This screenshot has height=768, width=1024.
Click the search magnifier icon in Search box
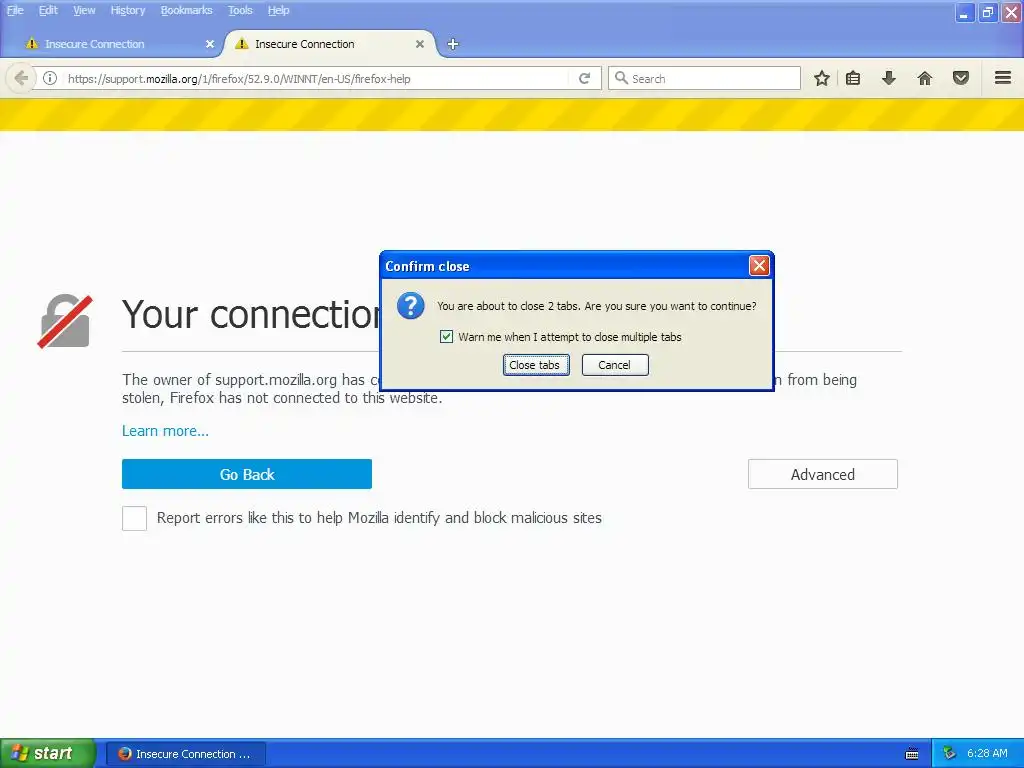click(x=621, y=78)
